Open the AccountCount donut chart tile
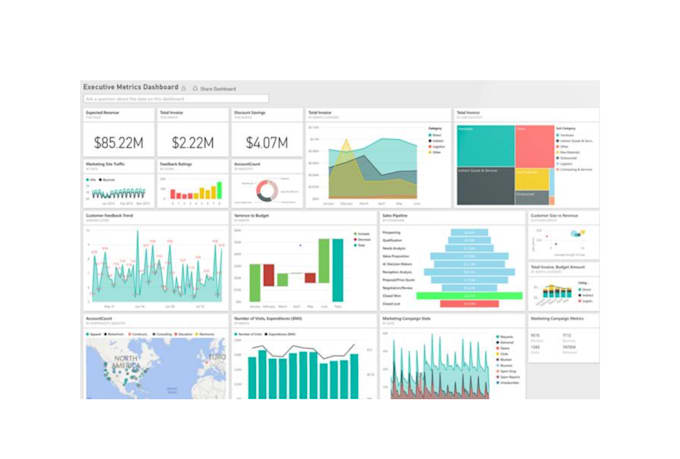 tap(267, 184)
